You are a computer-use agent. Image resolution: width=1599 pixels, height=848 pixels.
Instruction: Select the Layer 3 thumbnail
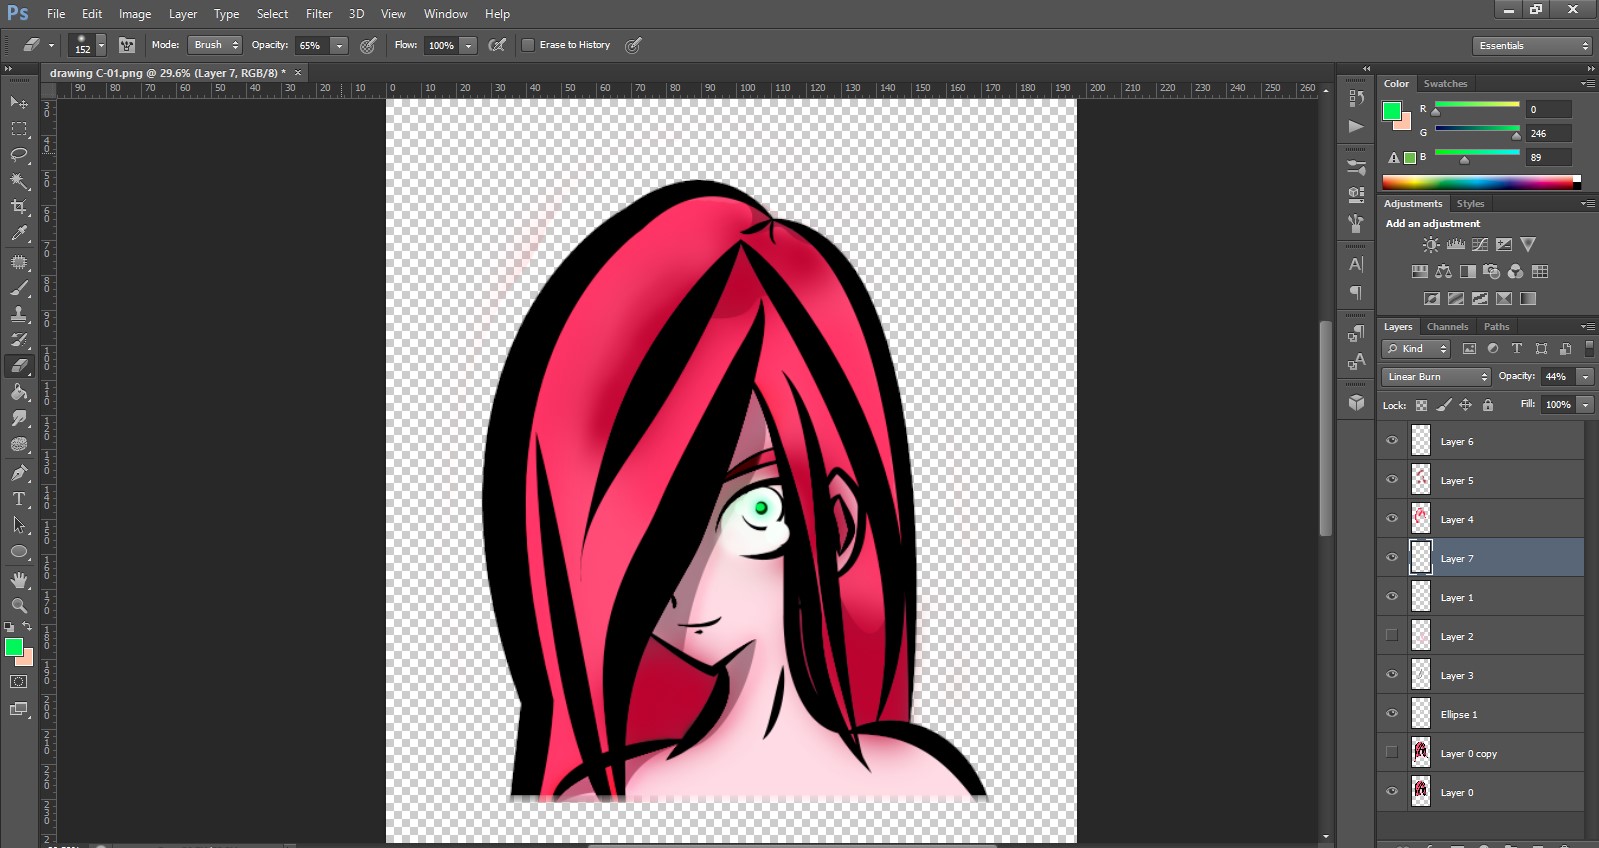pos(1421,675)
